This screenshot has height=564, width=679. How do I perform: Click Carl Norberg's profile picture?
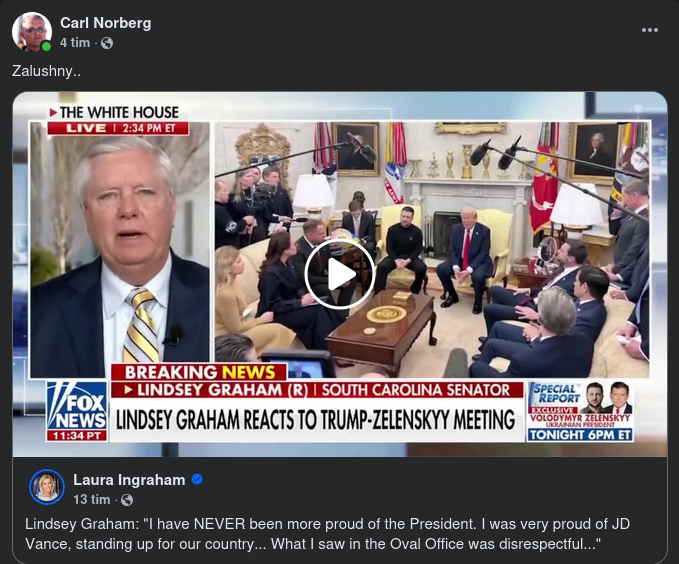32,32
